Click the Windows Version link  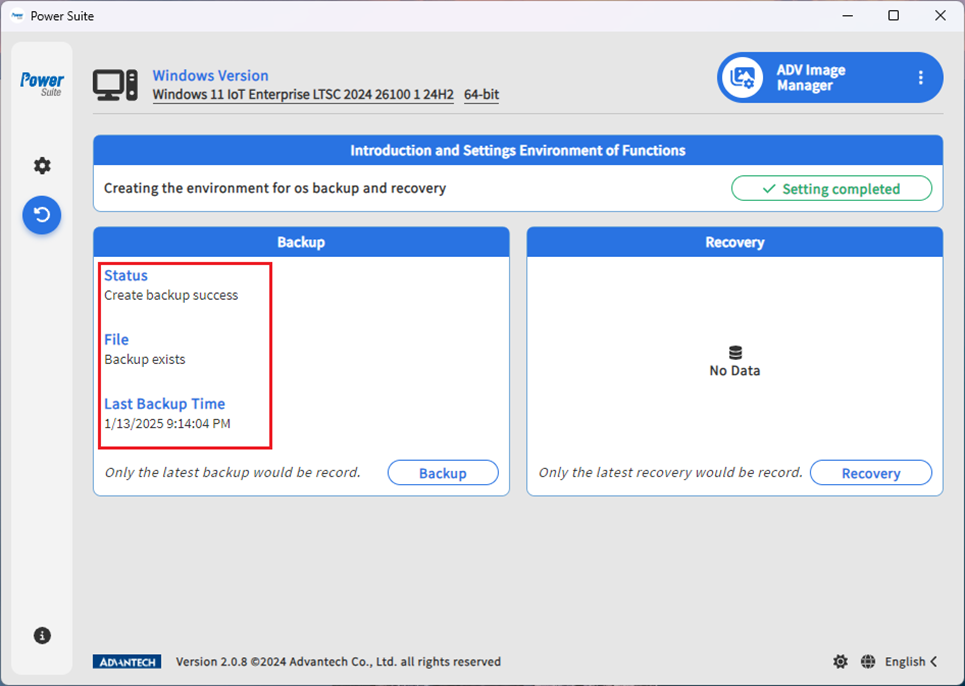click(x=210, y=76)
